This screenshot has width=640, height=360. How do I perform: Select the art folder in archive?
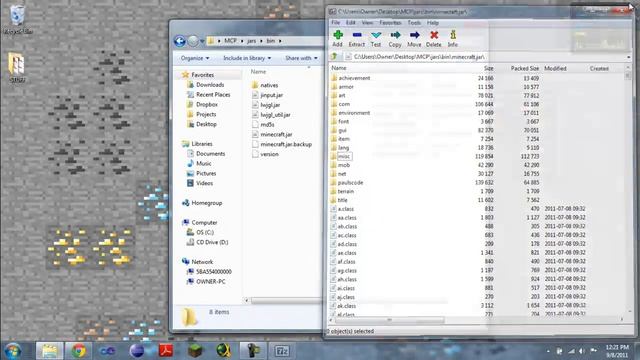342,96
